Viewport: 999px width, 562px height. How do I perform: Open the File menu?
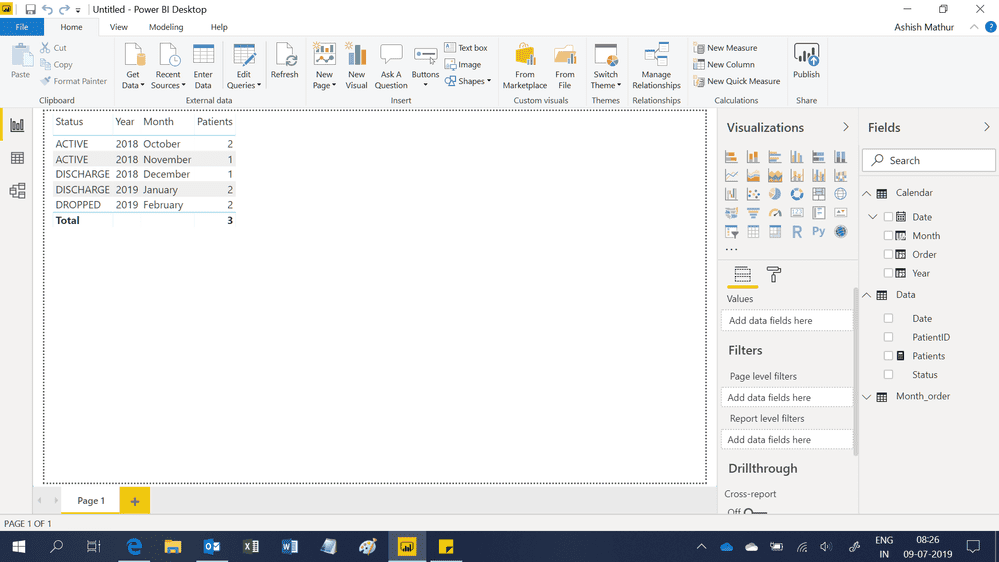pyautogui.click(x=22, y=27)
